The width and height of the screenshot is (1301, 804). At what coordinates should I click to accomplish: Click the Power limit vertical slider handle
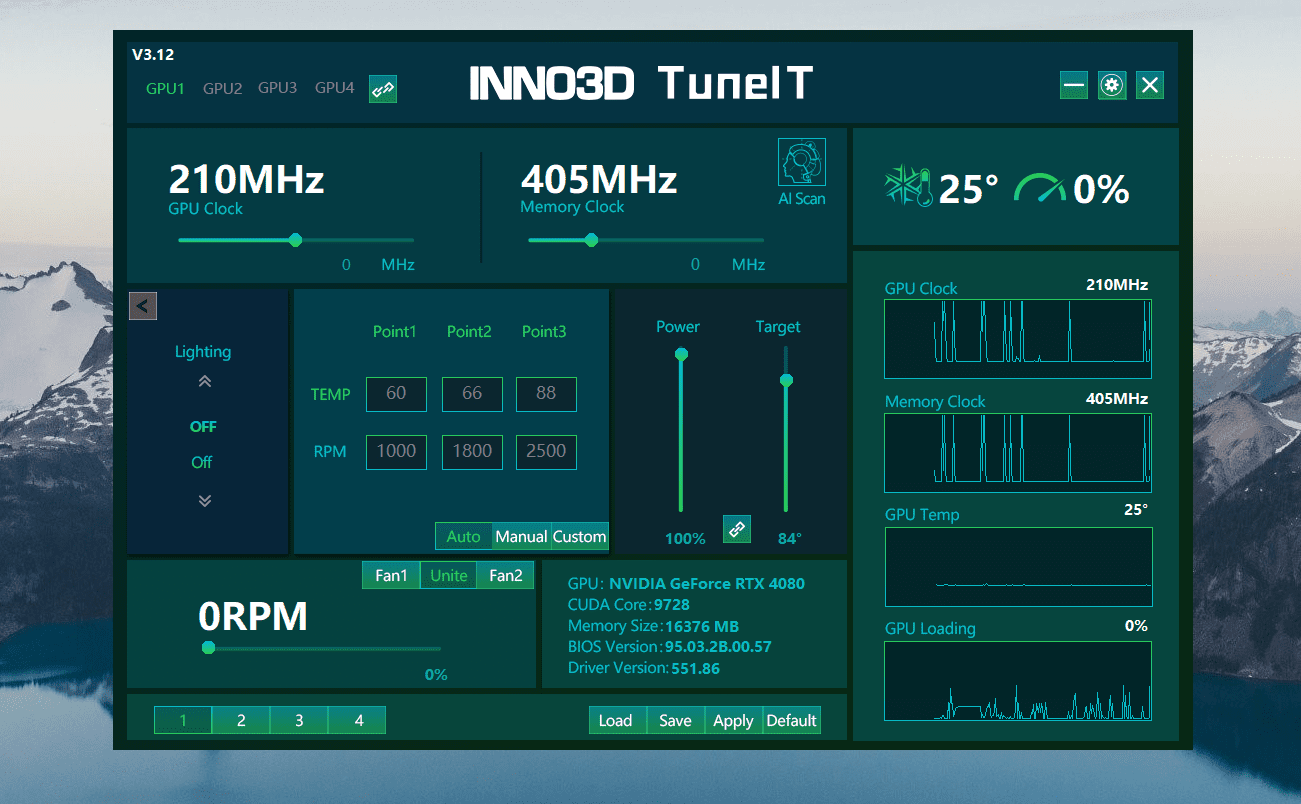tap(681, 354)
